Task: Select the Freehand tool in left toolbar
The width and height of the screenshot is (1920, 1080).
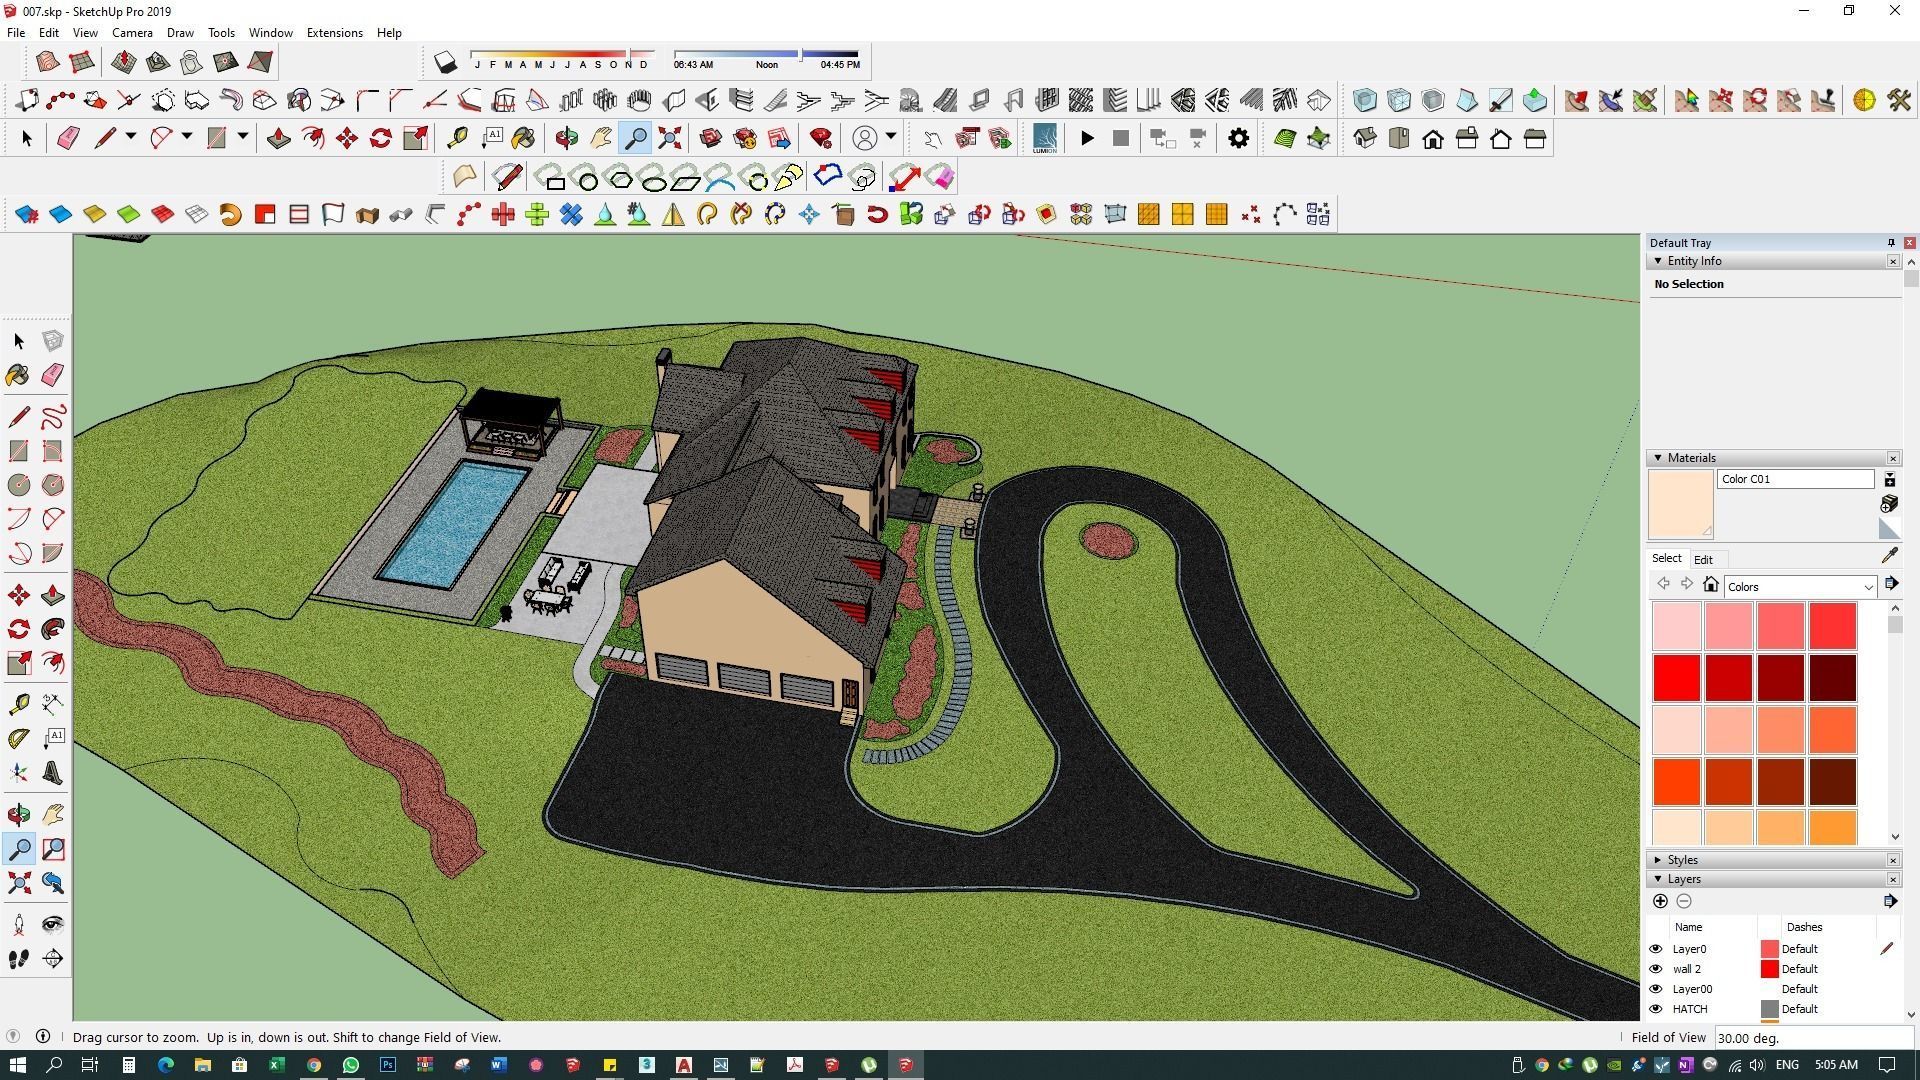Action: tap(53, 416)
